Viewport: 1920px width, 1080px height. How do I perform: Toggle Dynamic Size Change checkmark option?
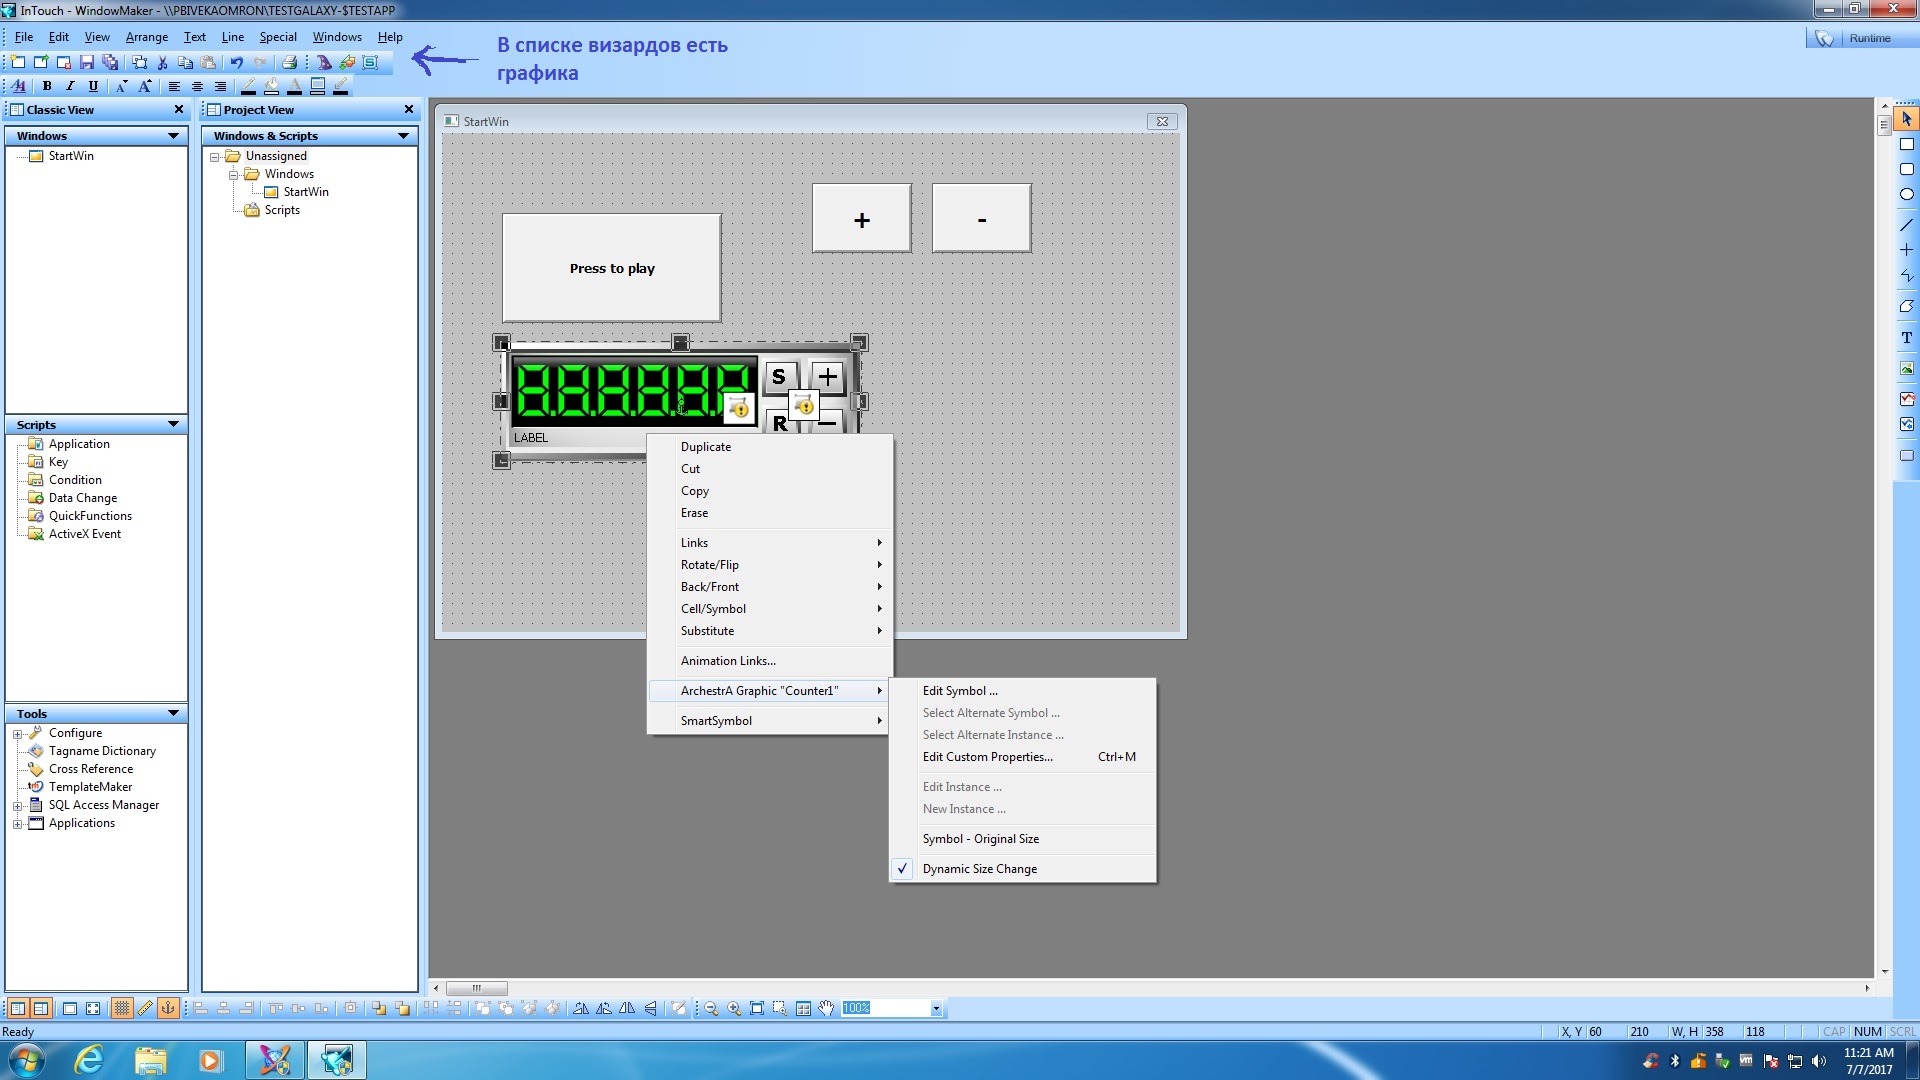point(979,869)
